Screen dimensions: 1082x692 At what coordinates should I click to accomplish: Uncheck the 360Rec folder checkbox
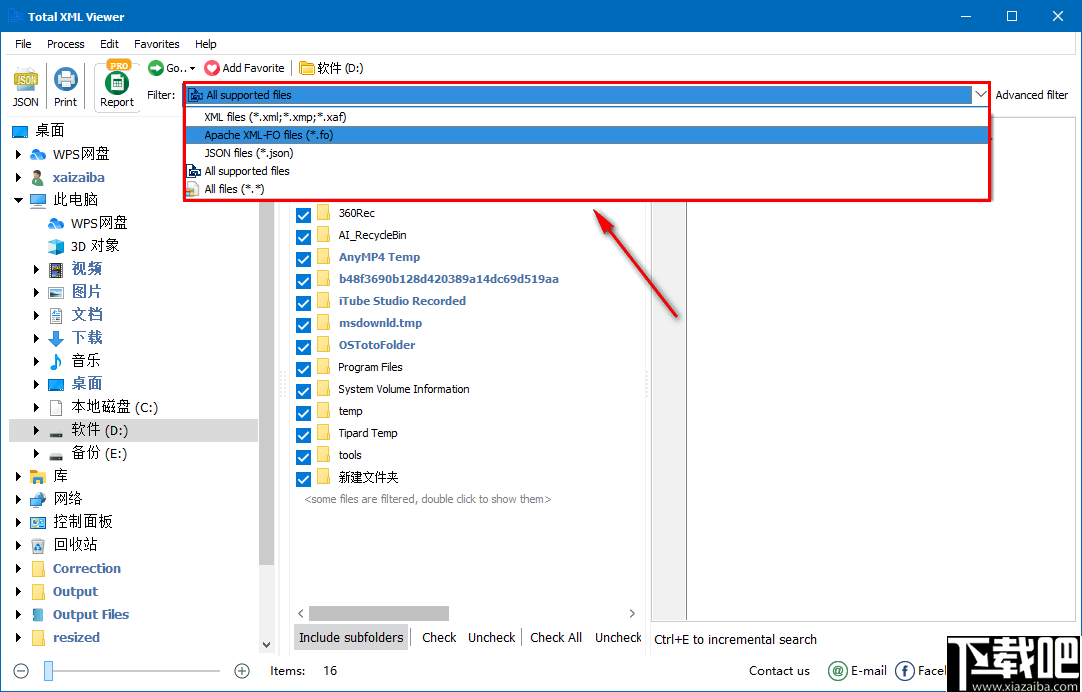pos(303,215)
